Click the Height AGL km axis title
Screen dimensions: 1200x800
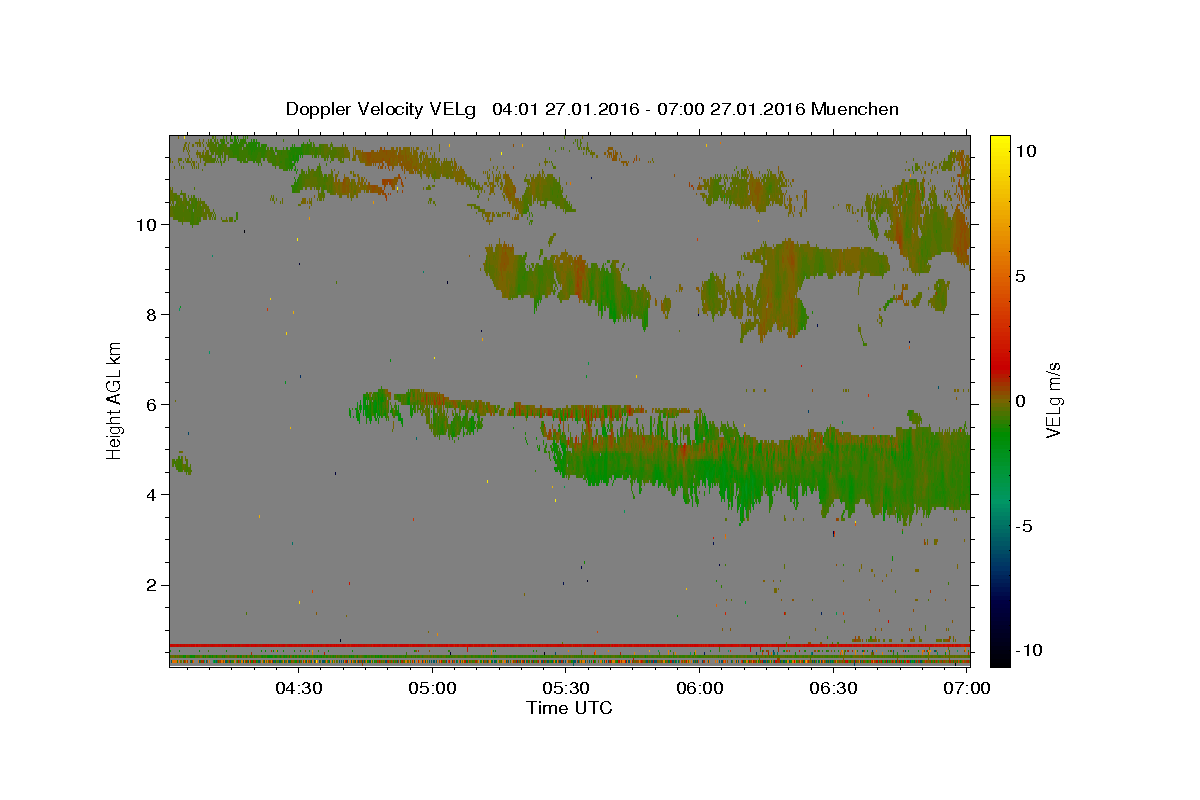tap(115, 399)
